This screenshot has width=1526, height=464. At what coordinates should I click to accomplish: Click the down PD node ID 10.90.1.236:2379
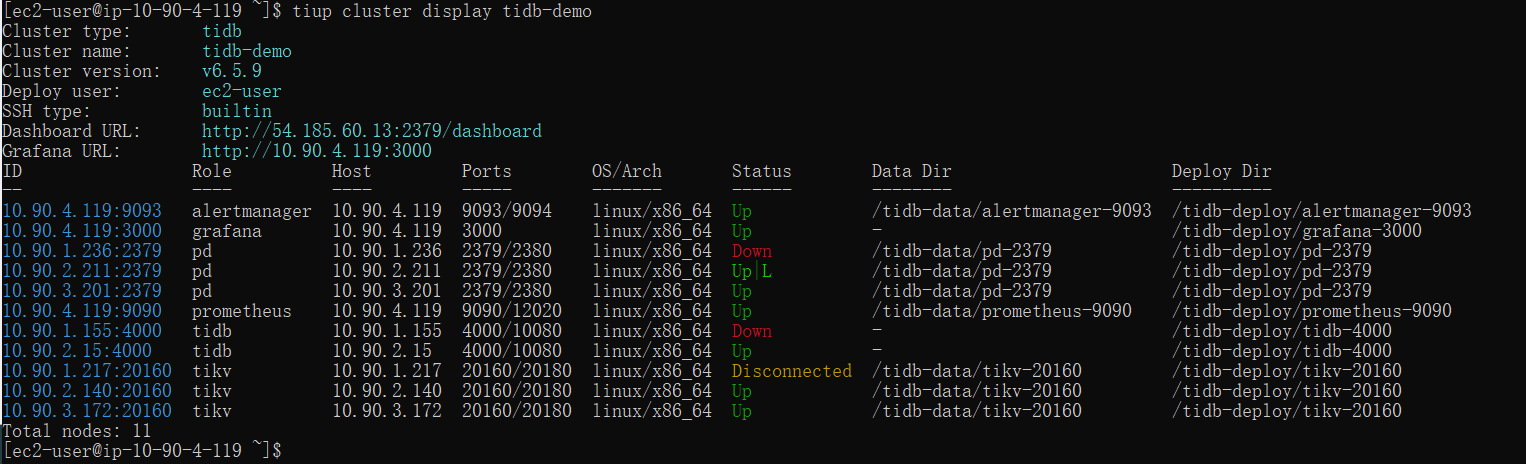81,251
